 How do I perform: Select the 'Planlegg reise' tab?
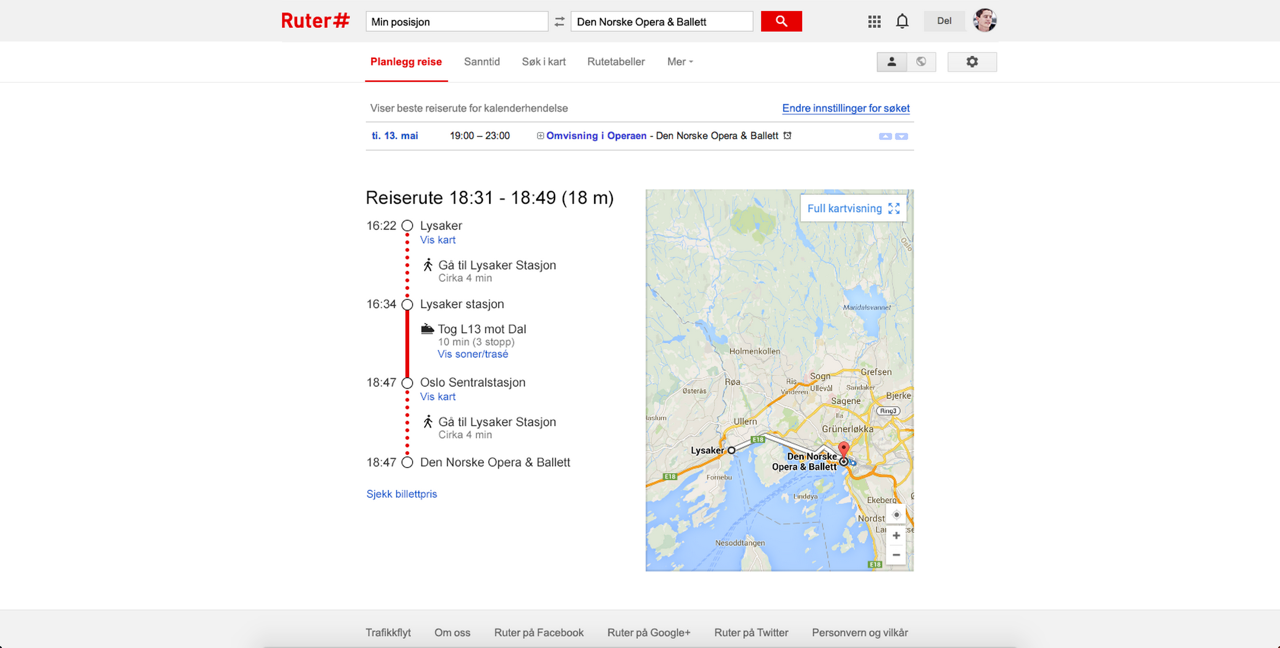tap(406, 62)
